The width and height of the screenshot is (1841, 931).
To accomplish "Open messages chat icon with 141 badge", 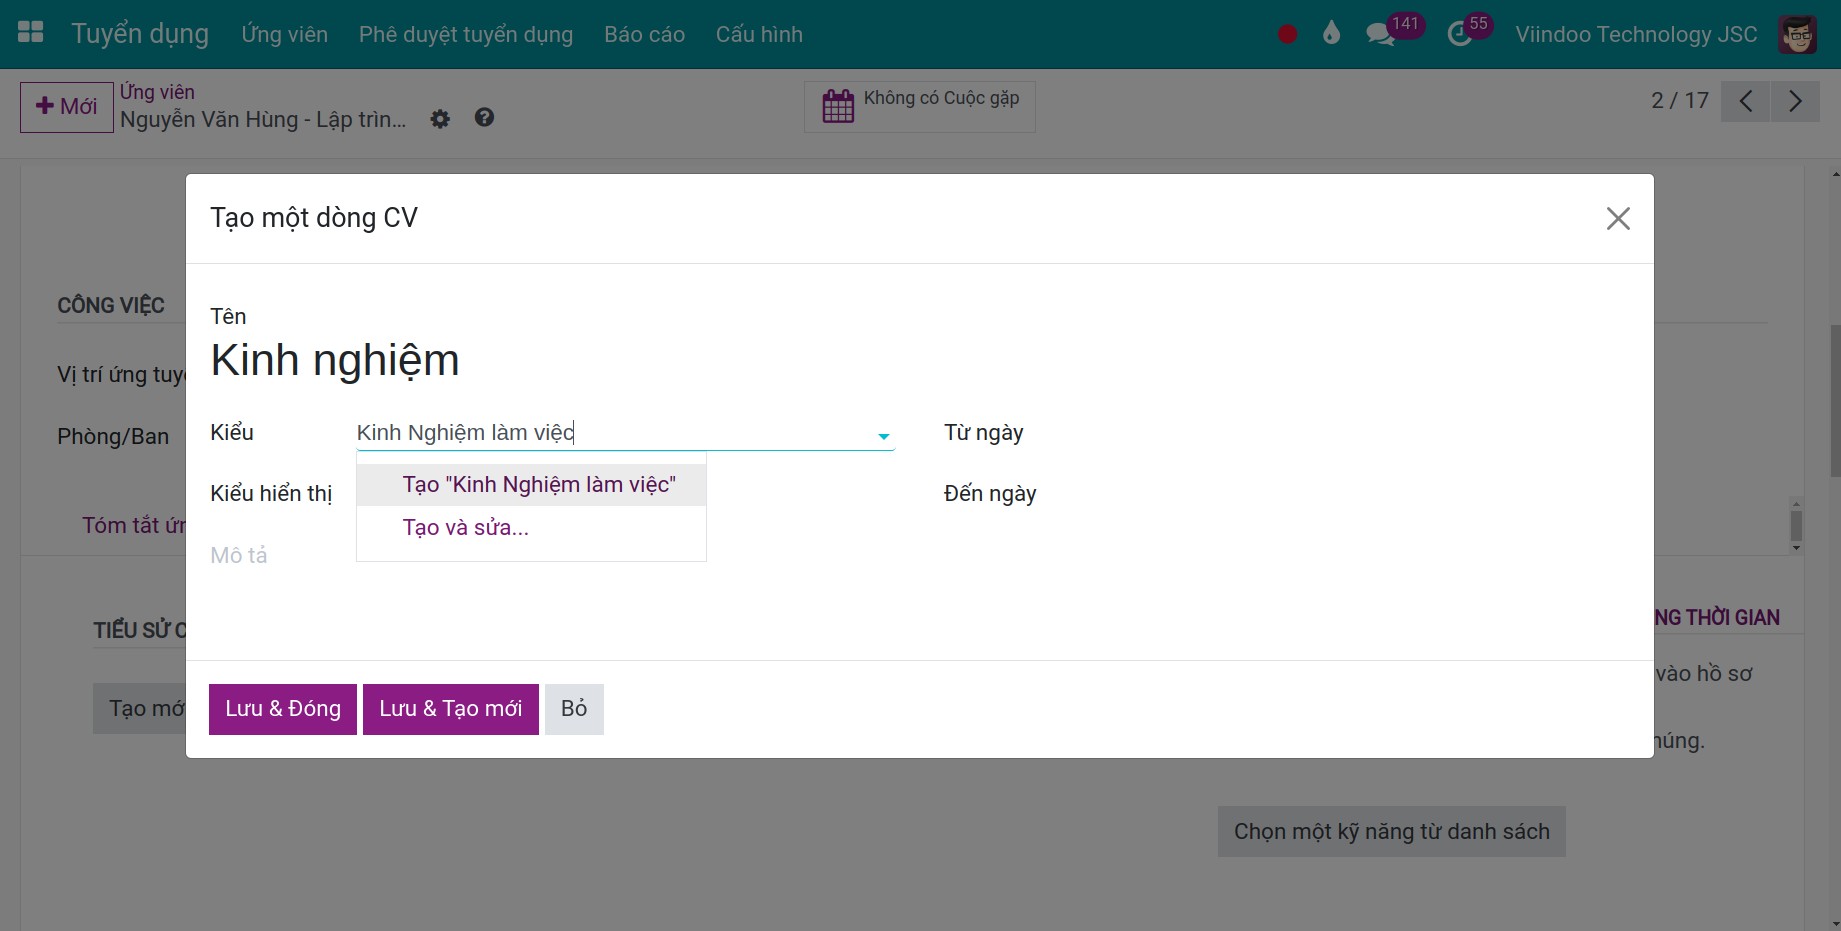I will click(x=1381, y=34).
